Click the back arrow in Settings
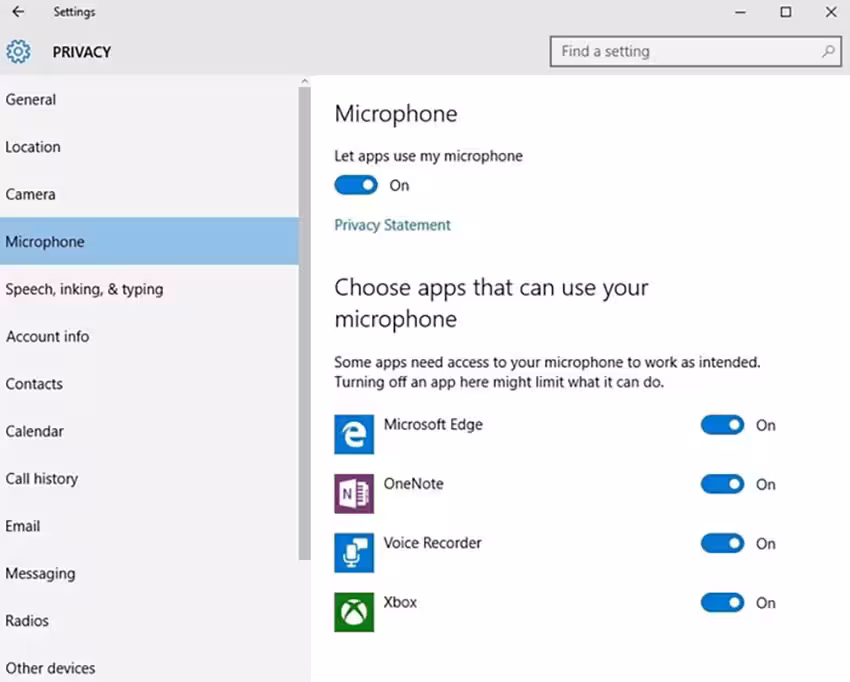This screenshot has width=850, height=682. (x=18, y=11)
